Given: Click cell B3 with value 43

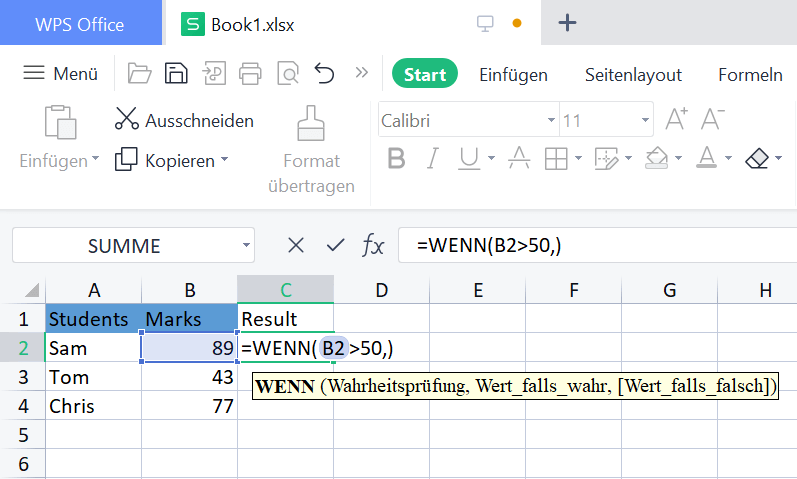Looking at the screenshot, I should (x=189, y=377).
